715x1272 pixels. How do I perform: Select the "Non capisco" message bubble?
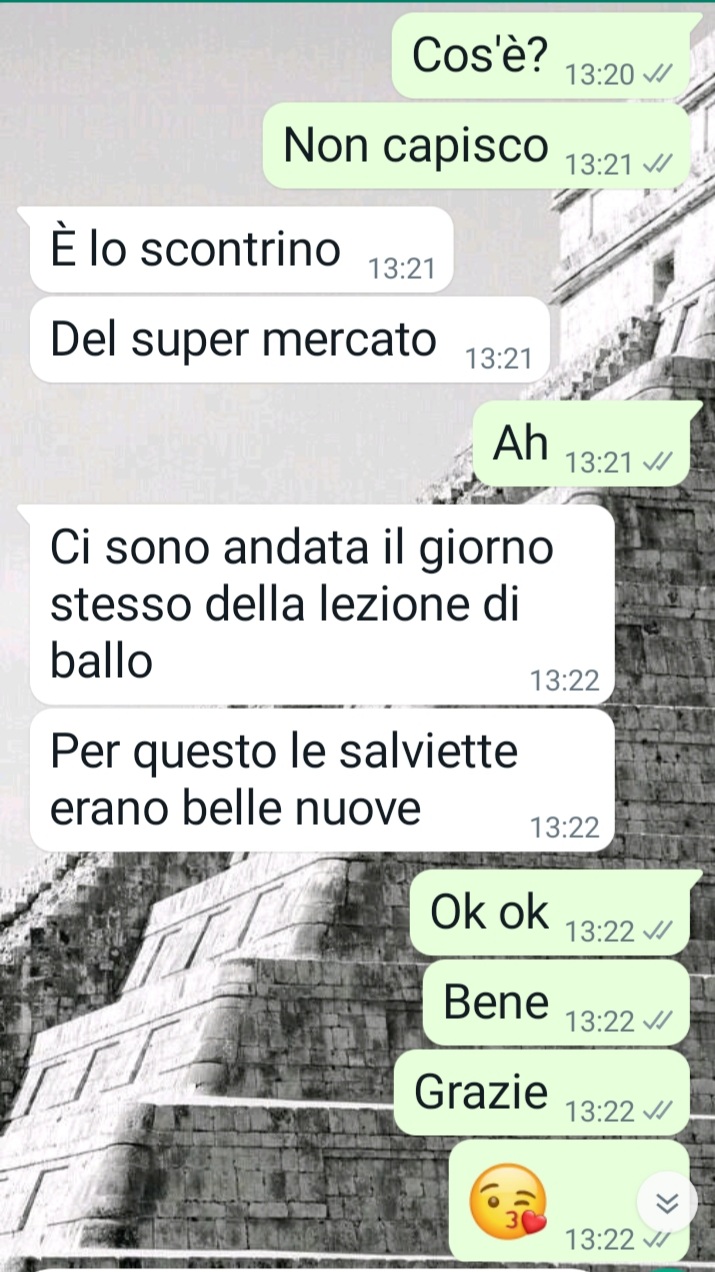tap(477, 146)
